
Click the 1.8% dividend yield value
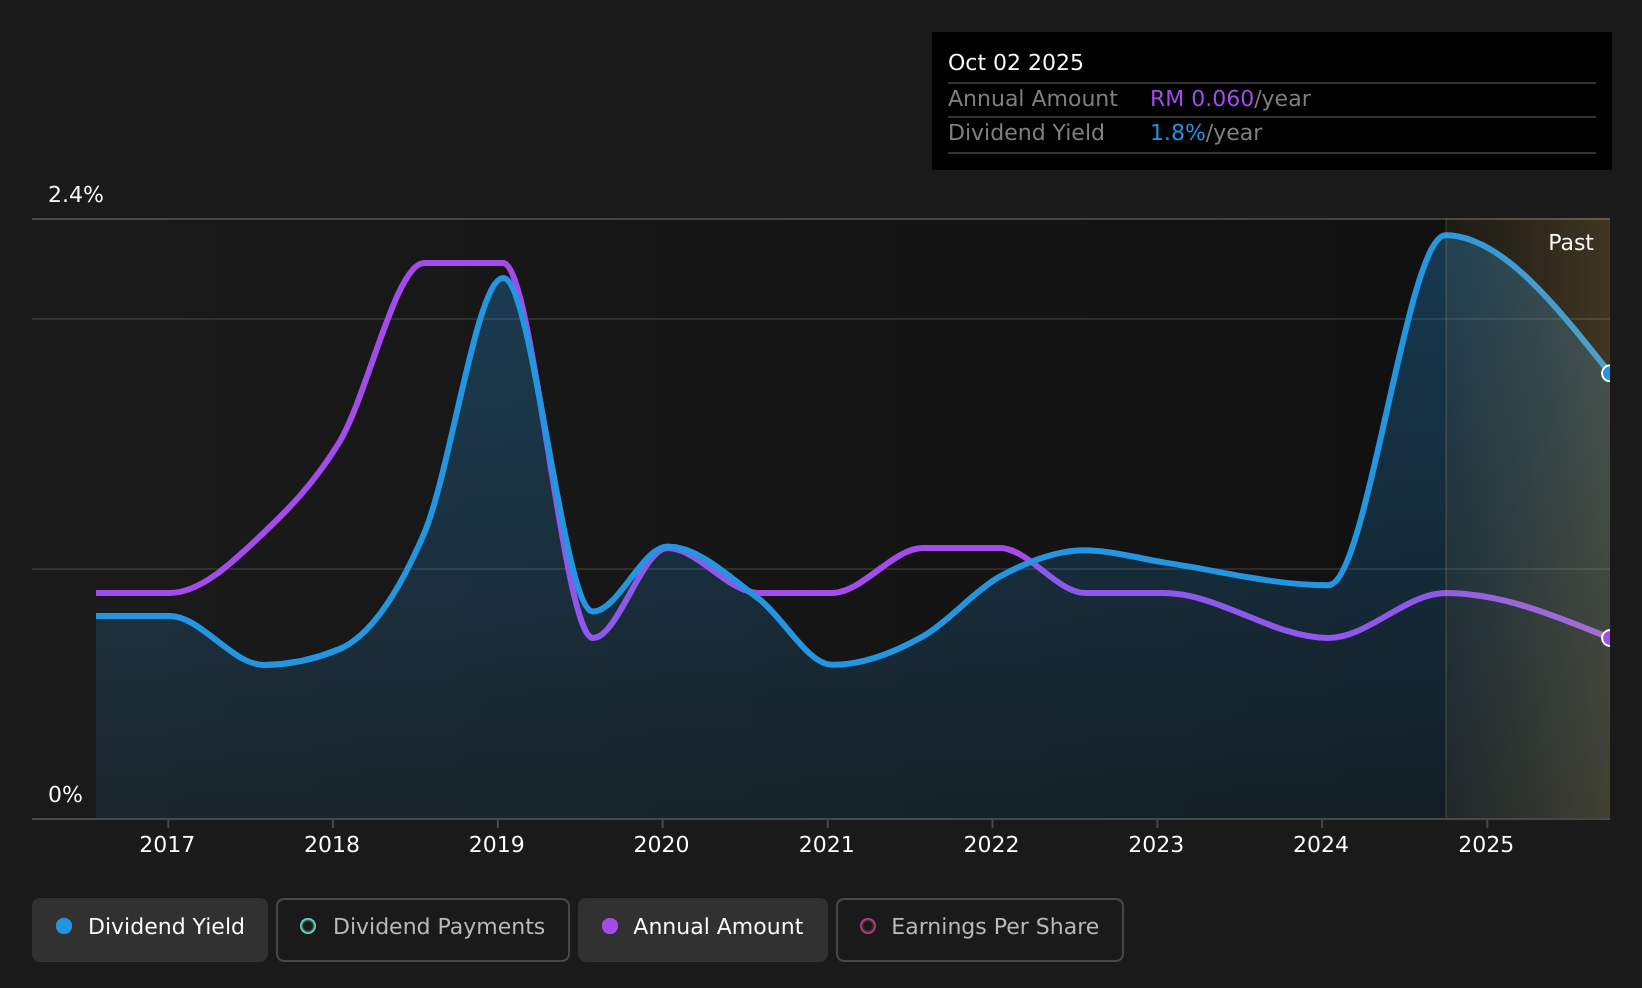(x=1178, y=133)
